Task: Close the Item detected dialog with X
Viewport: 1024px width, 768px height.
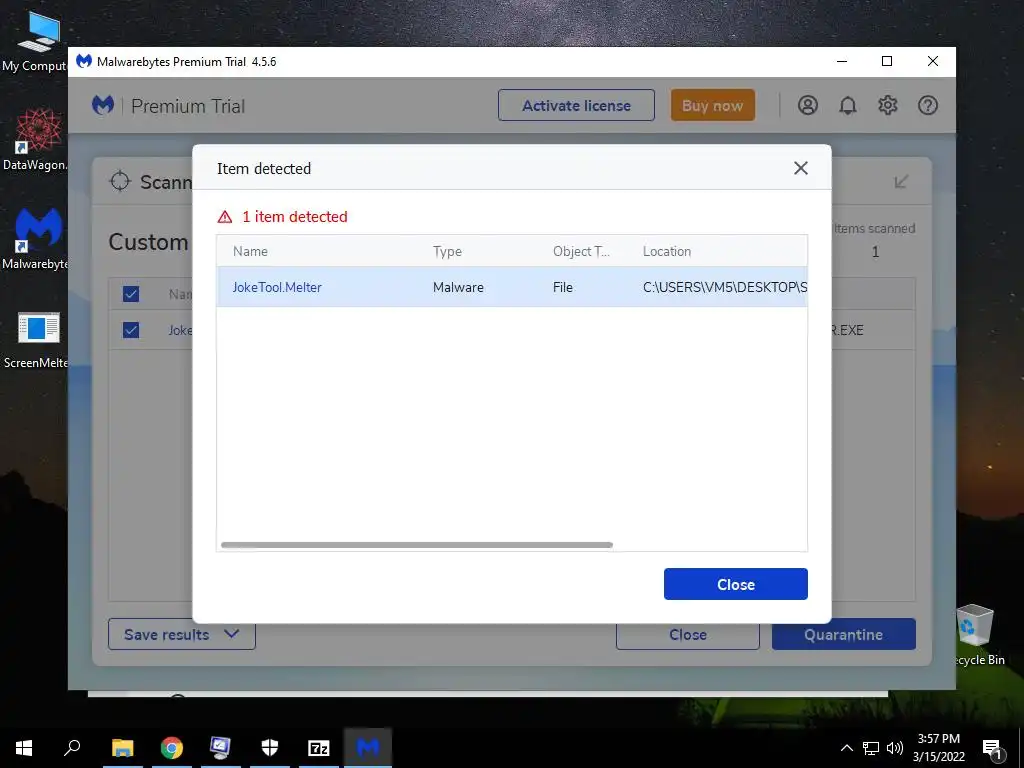Action: point(801,168)
